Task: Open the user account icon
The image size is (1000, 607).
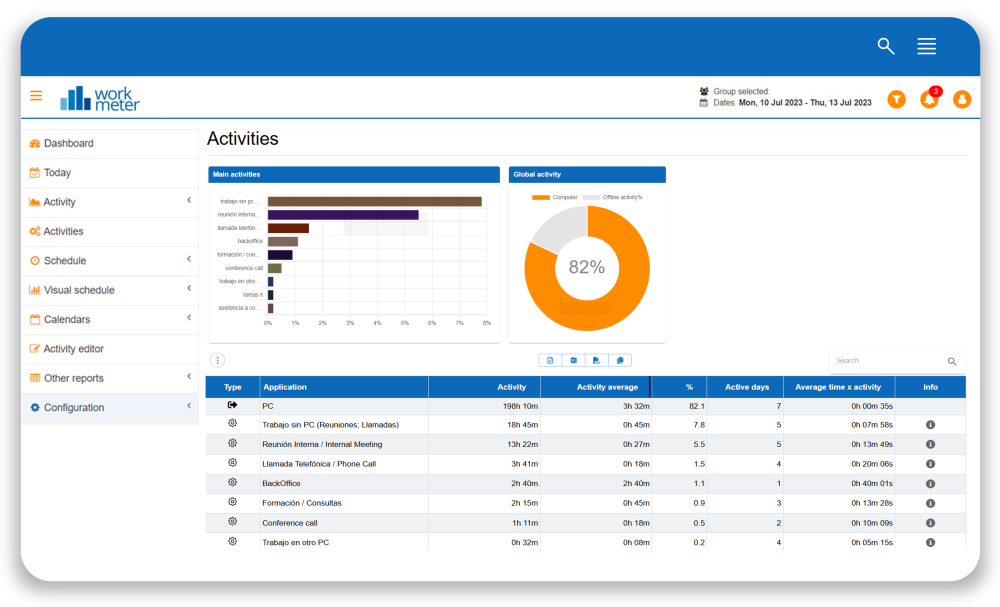Action: (962, 99)
